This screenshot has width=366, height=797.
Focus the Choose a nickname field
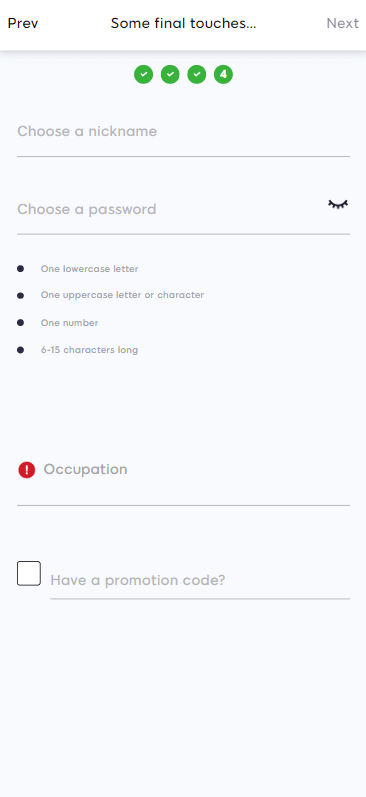coord(184,132)
